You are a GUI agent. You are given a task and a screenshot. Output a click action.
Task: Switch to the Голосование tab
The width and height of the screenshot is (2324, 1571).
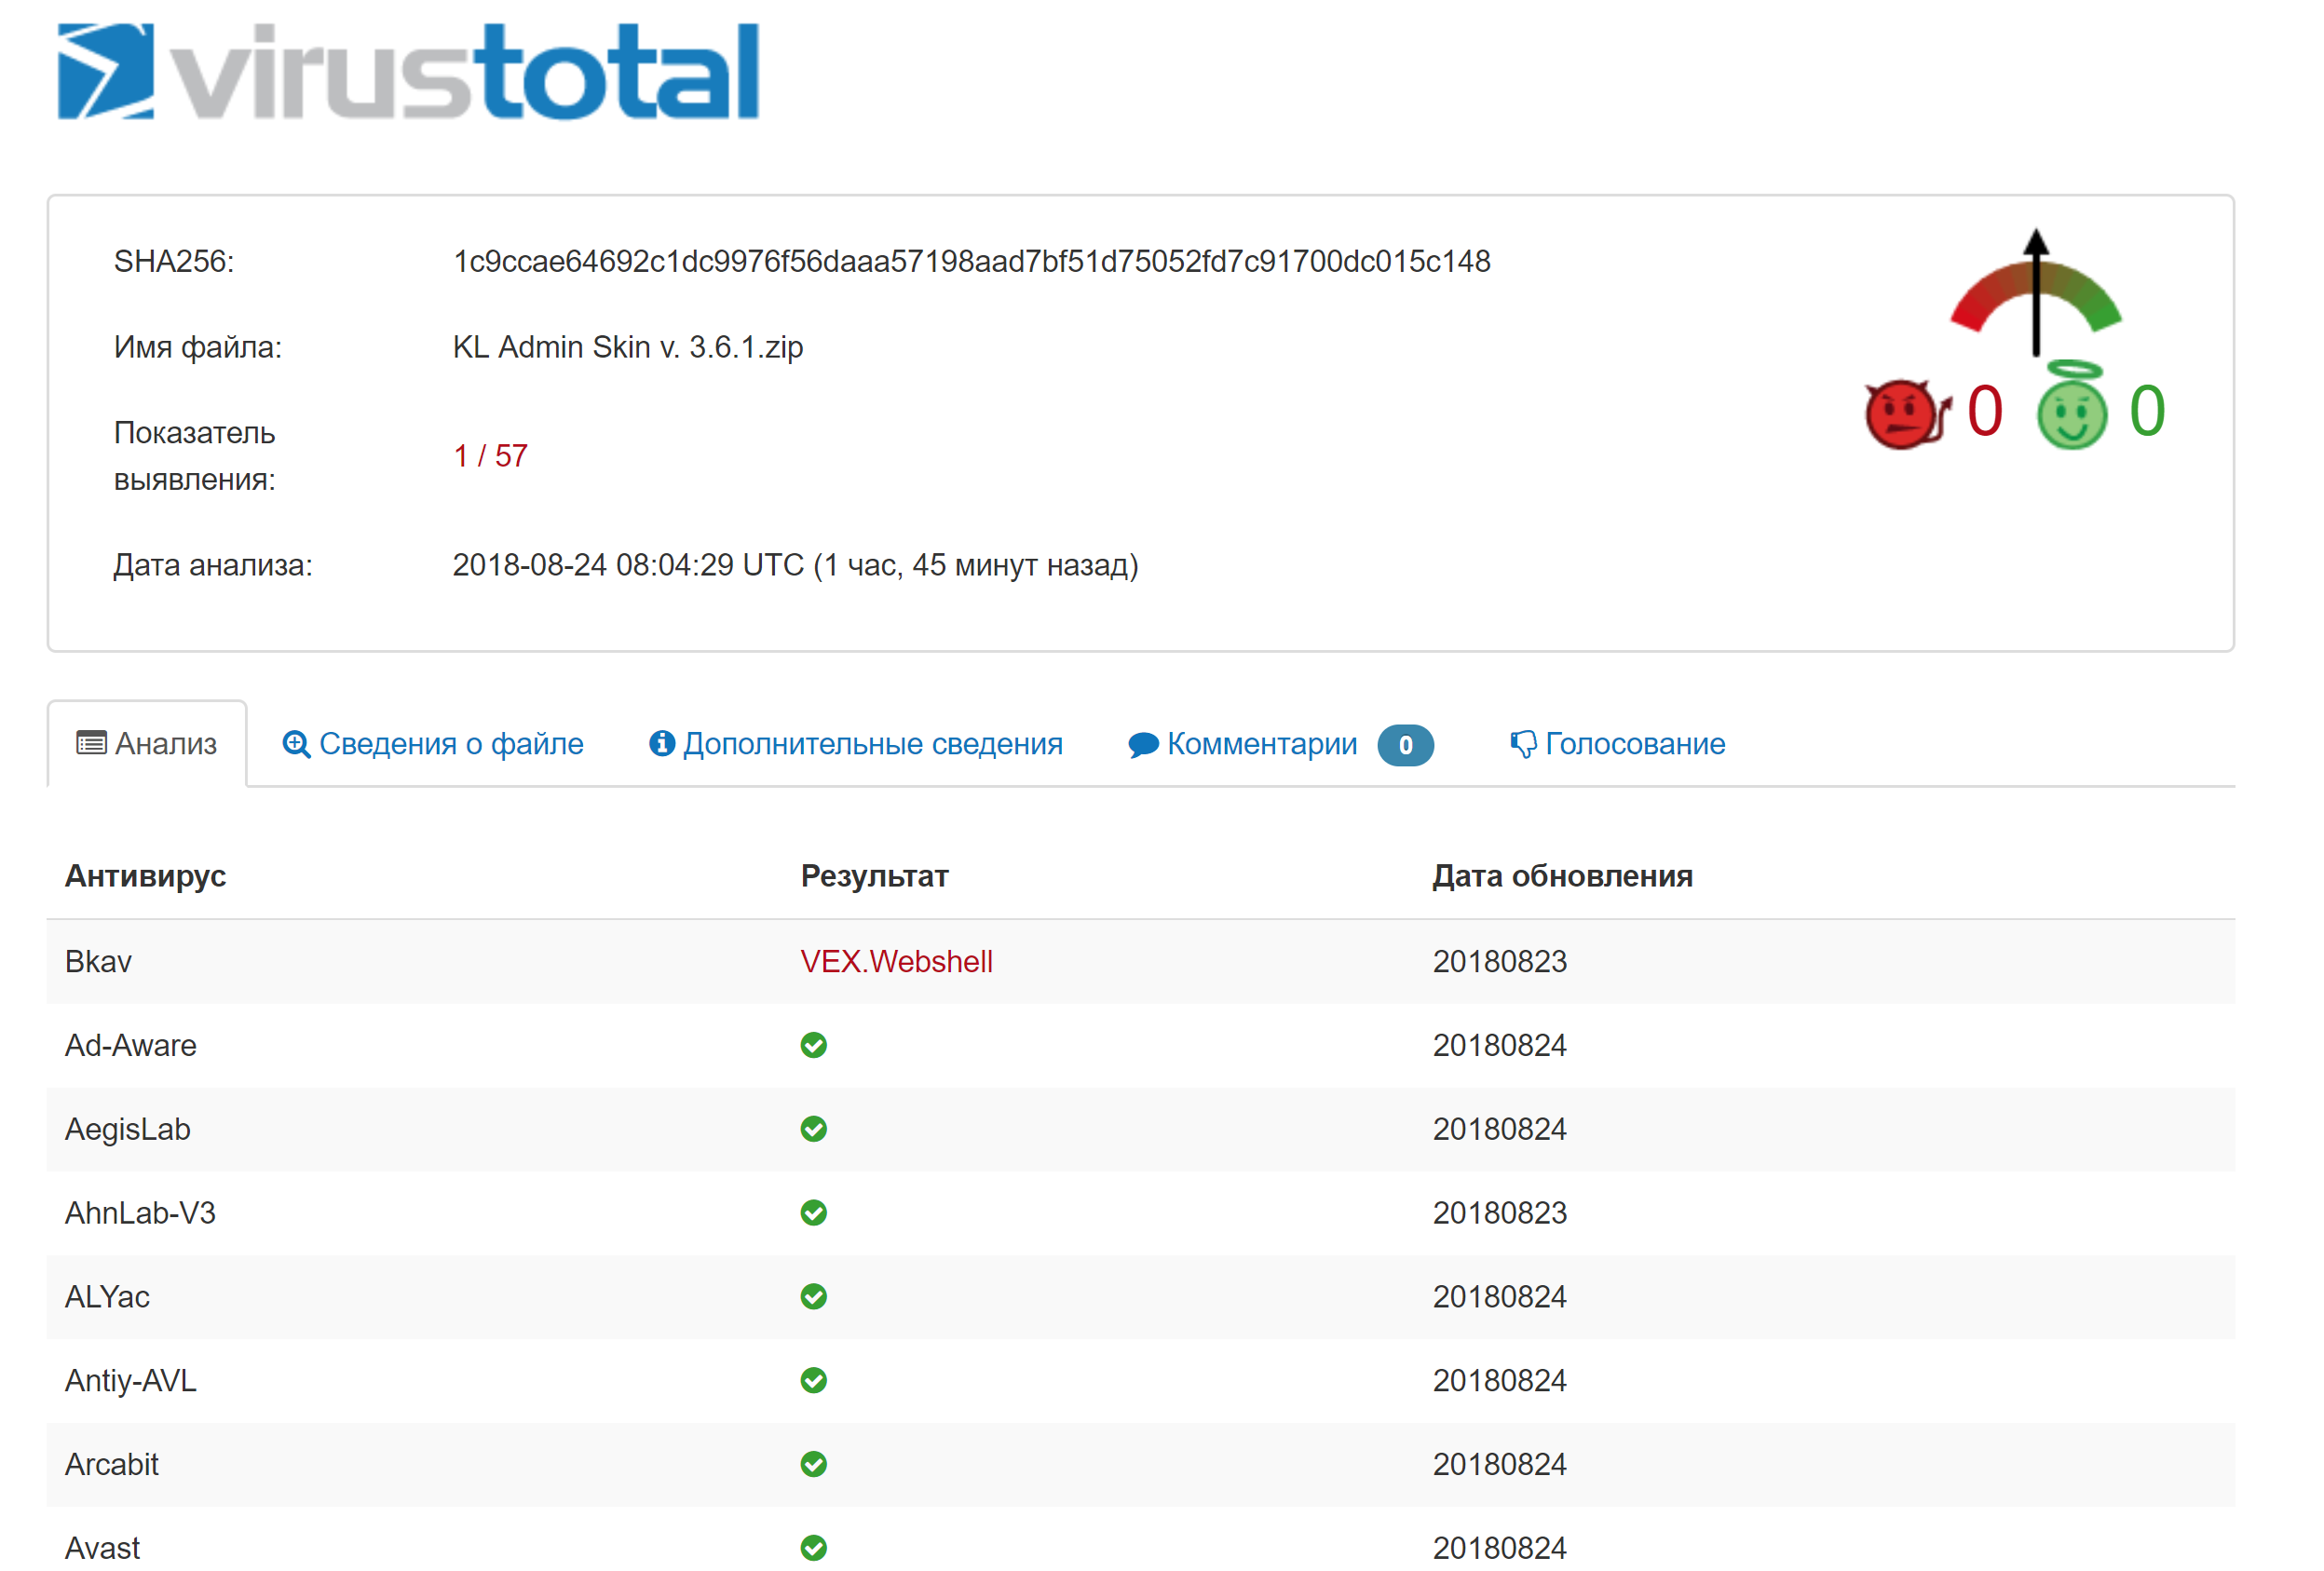(x=1617, y=743)
